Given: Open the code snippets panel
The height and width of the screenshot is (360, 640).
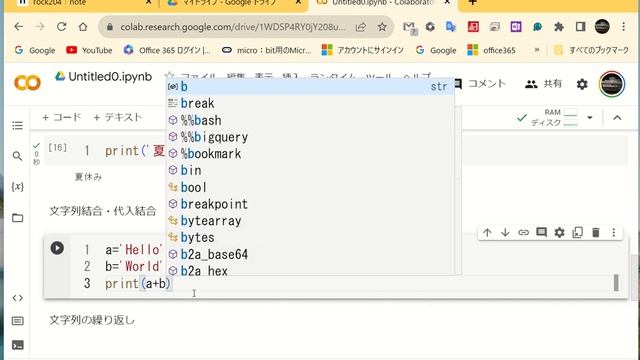Looking at the screenshot, I should (x=18, y=298).
